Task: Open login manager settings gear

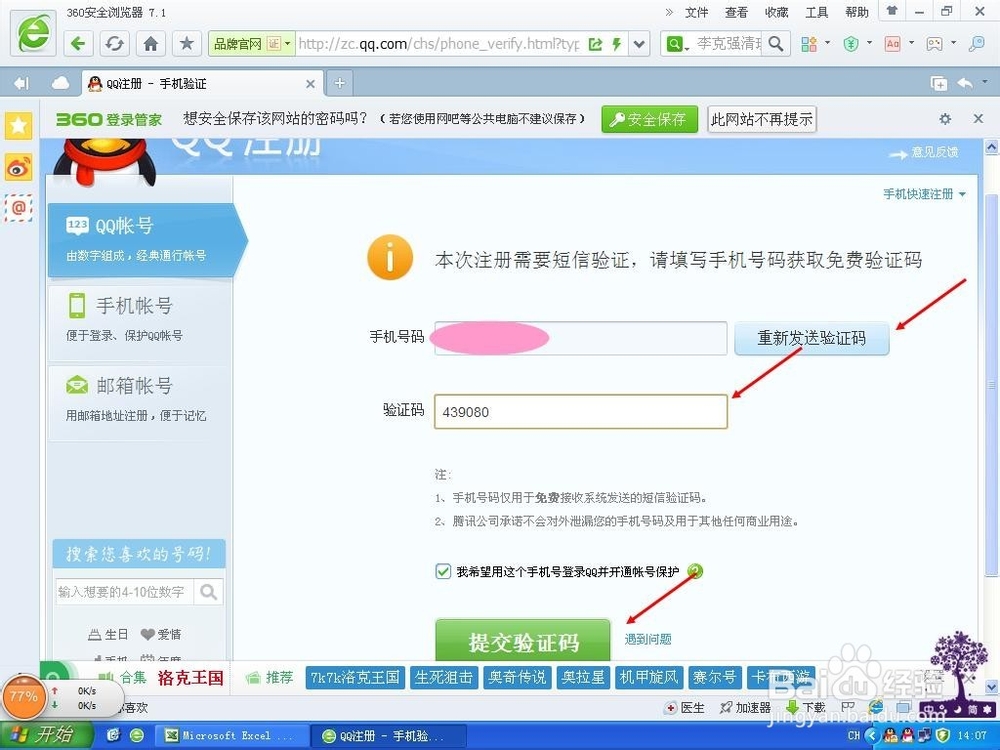Action: pyautogui.click(x=945, y=119)
